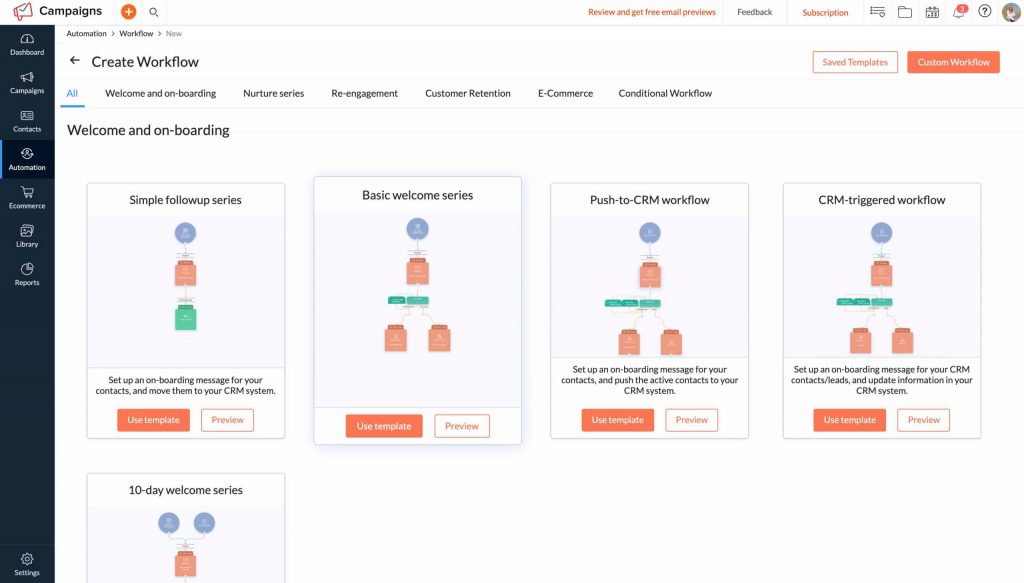Open Library in the sidebar
This screenshot has height=583, width=1024.
27,236
